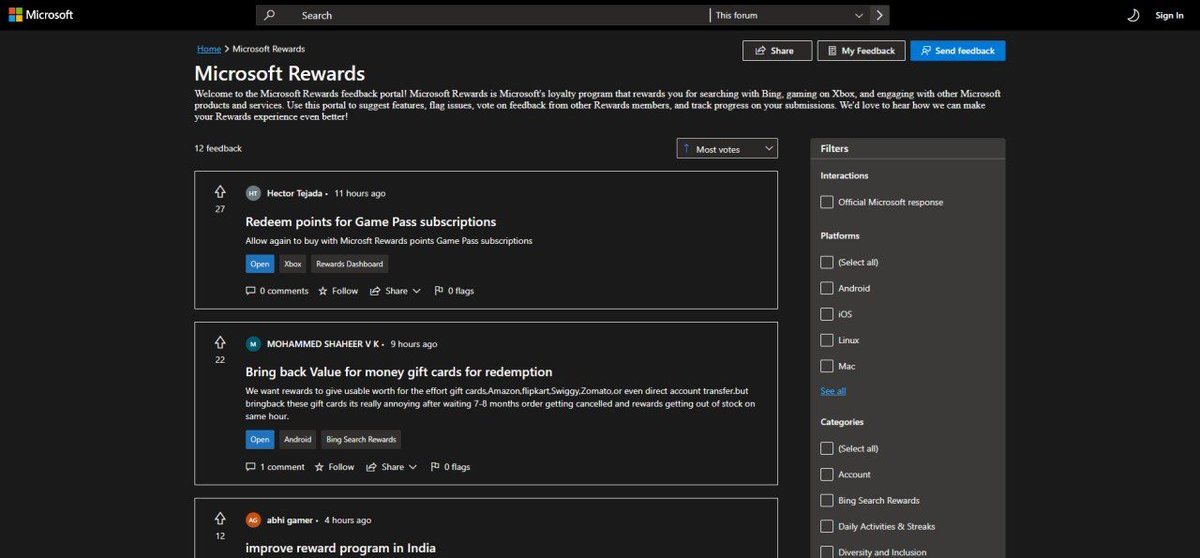Open flags on the Game Pass post
Viewport: 1200px width, 558px height.
click(454, 291)
